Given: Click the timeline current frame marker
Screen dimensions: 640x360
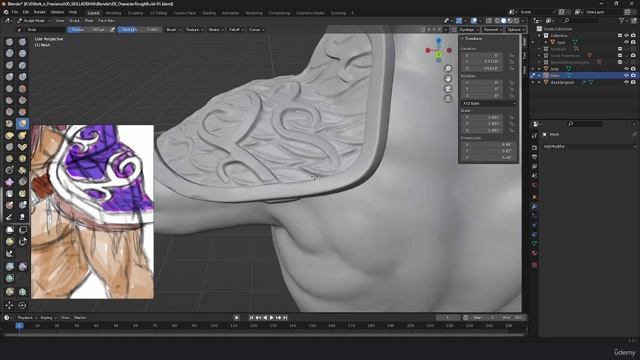Looking at the screenshot, I should coord(19,326).
